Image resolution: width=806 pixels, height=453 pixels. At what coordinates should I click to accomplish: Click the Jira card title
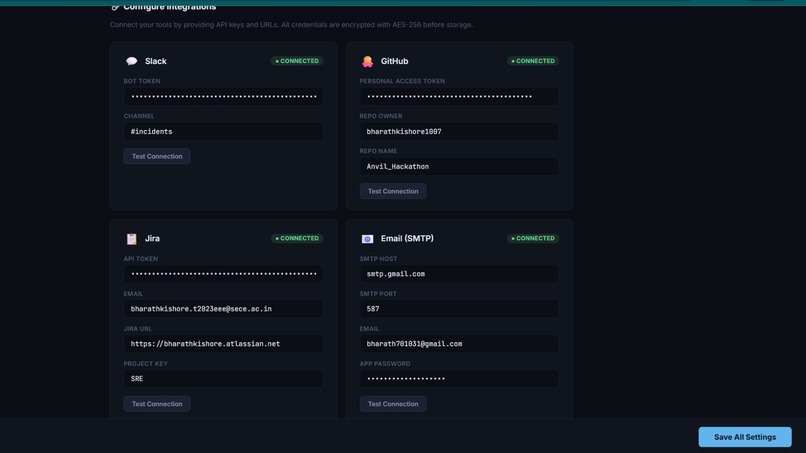tap(152, 239)
